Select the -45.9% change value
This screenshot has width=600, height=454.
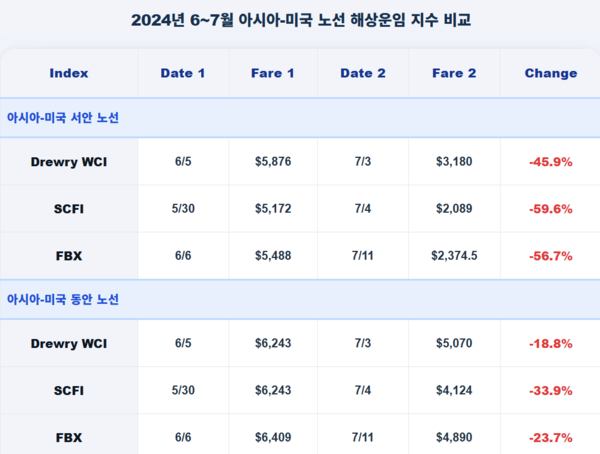point(551,162)
